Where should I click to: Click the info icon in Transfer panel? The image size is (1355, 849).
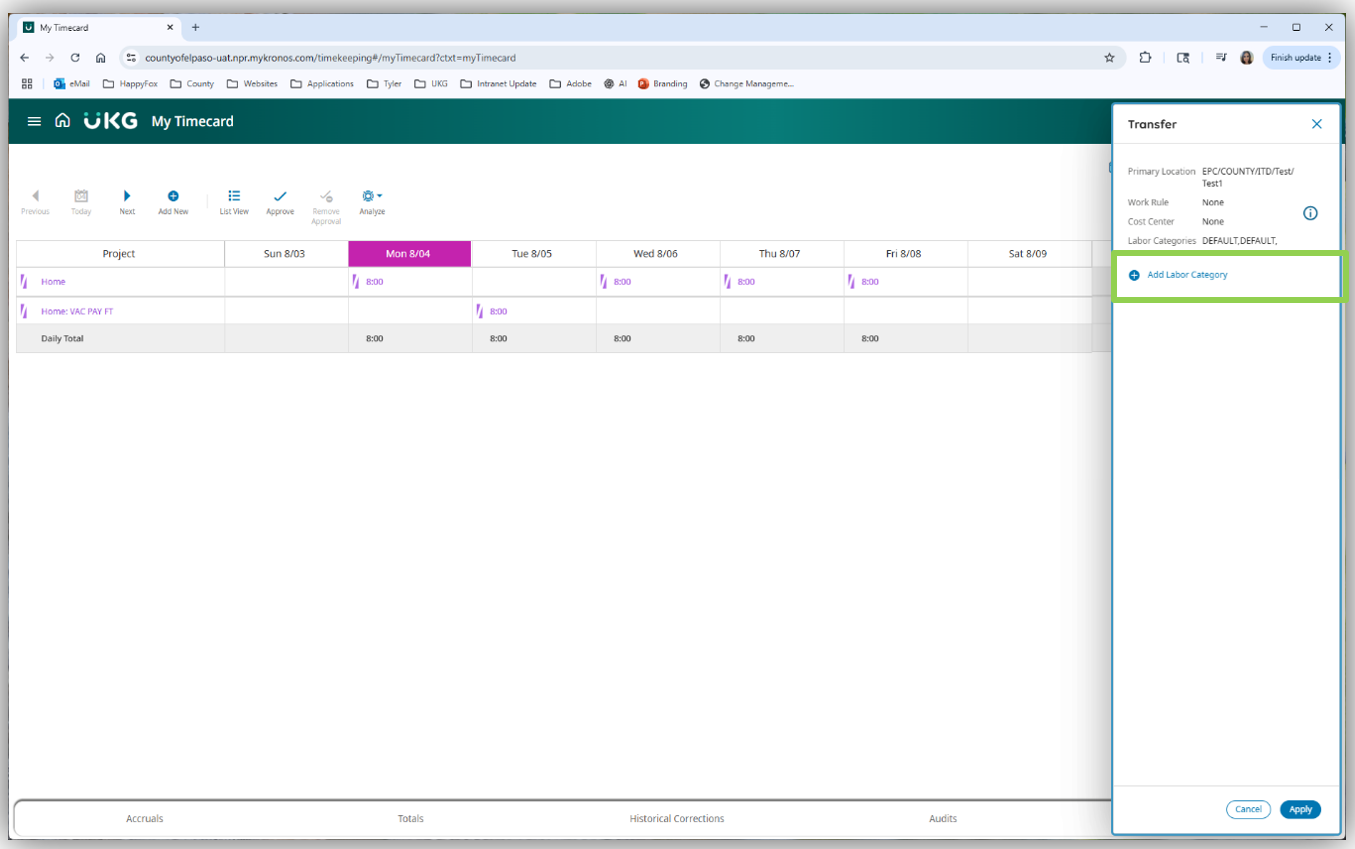point(1310,213)
